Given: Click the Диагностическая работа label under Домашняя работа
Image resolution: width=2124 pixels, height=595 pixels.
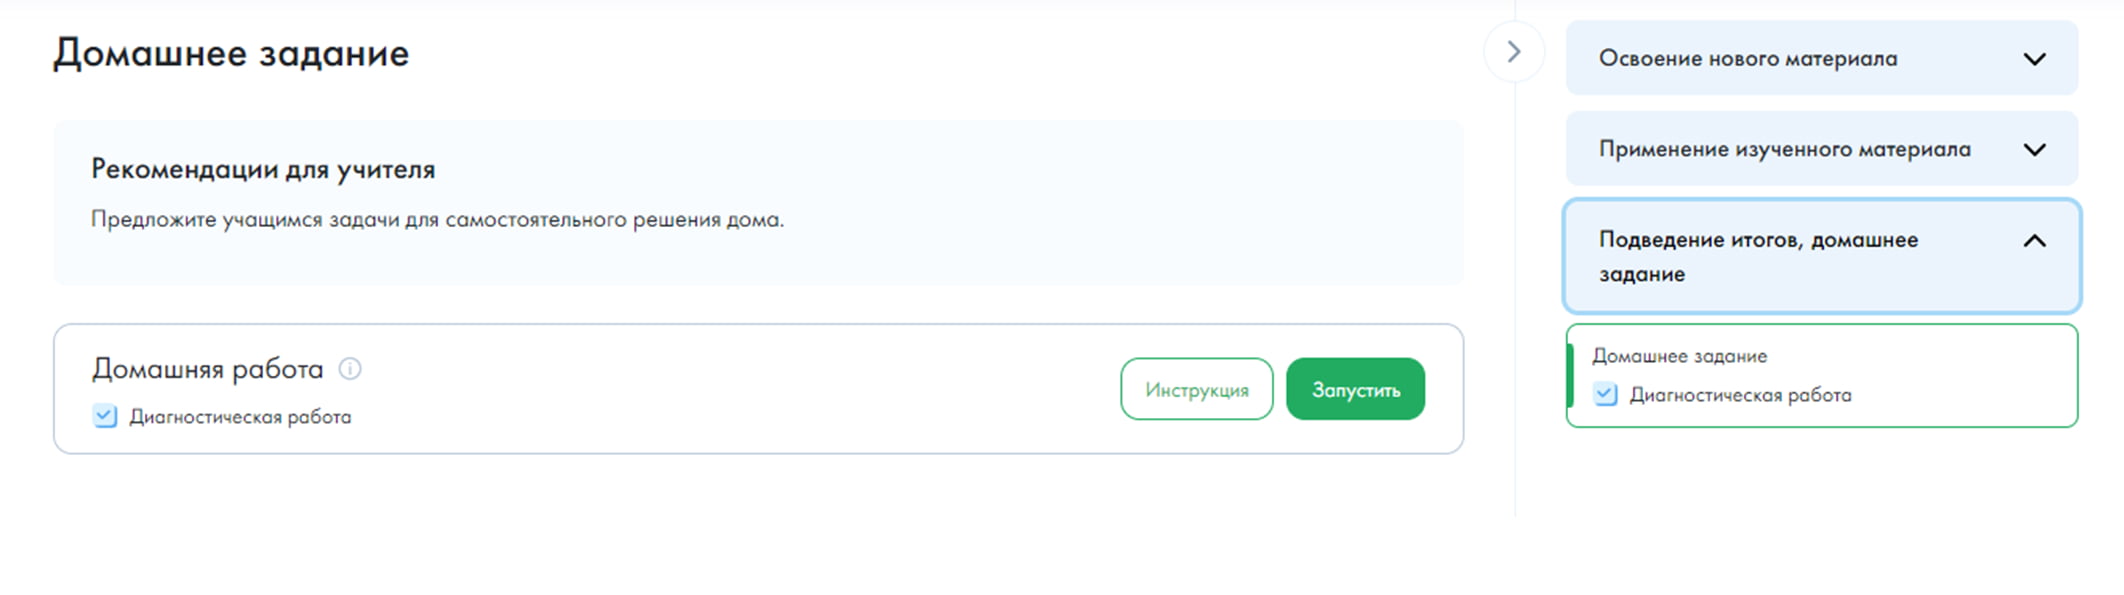Looking at the screenshot, I should (x=240, y=417).
